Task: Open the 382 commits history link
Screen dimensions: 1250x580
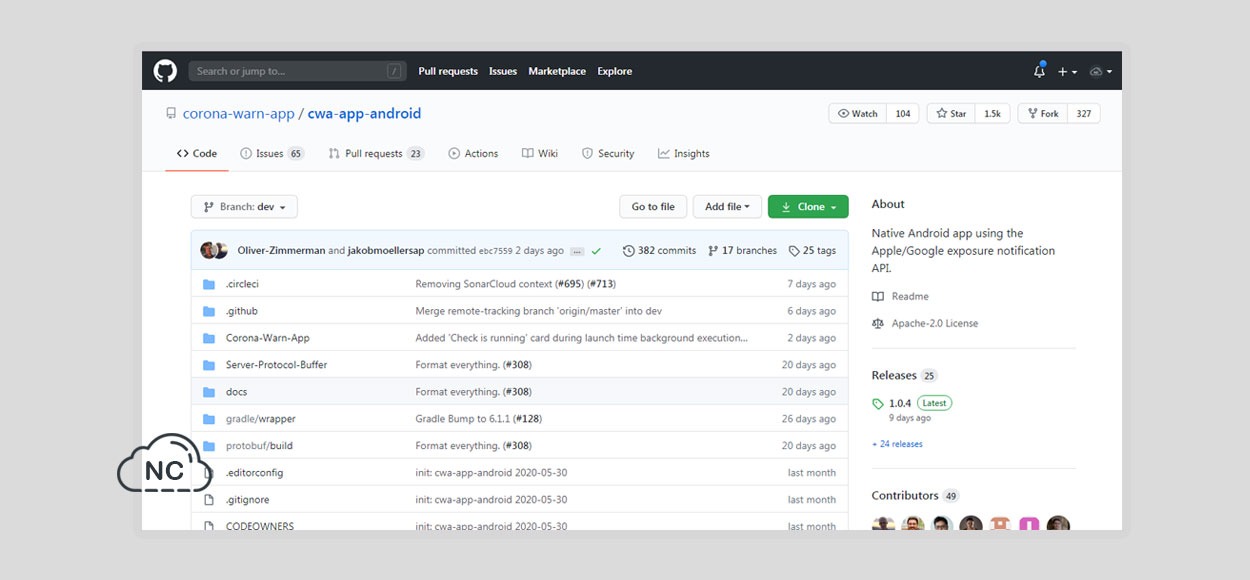Action: coord(659,251)
